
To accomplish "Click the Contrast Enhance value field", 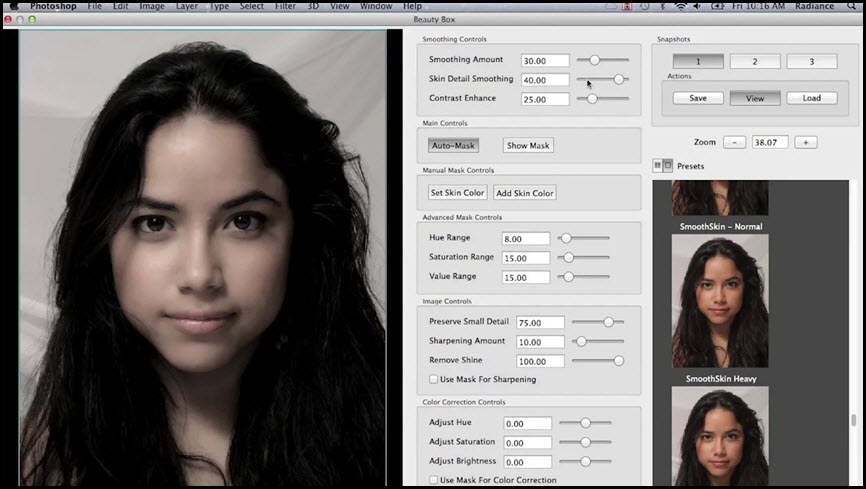I will [x=545, y=99].
